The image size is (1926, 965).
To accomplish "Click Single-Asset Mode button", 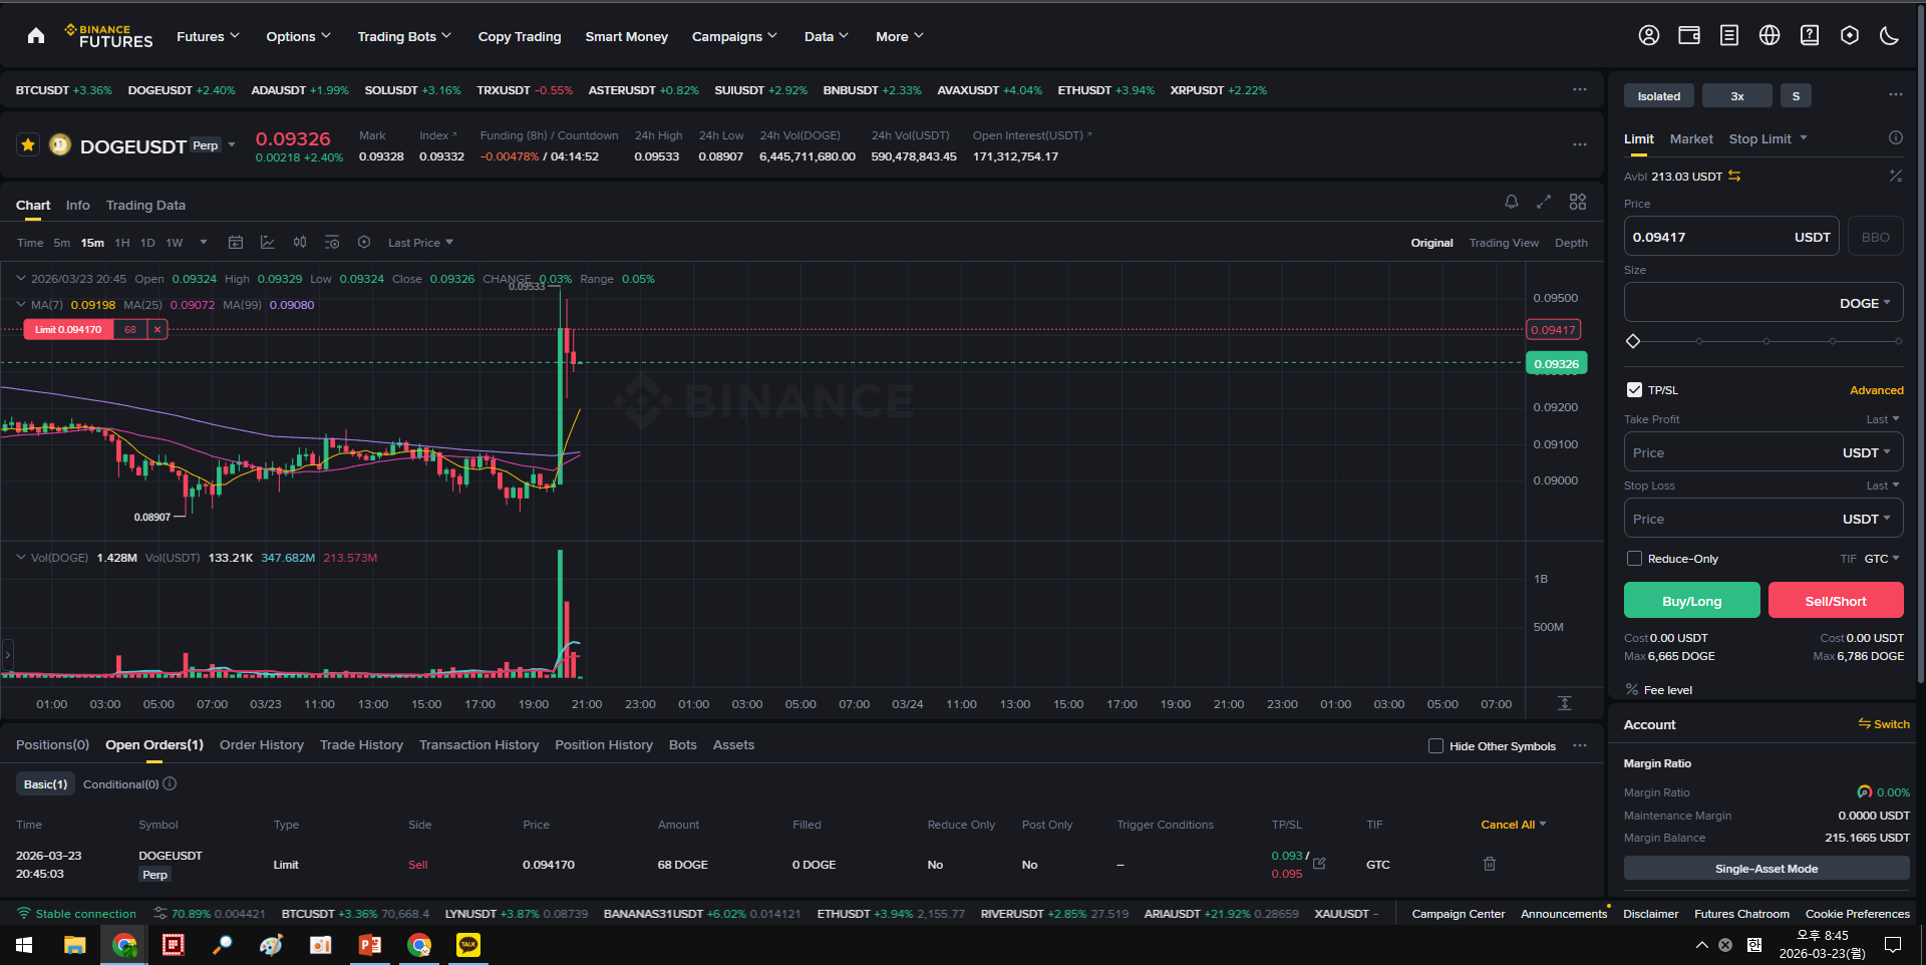I will click(1766, 868).
